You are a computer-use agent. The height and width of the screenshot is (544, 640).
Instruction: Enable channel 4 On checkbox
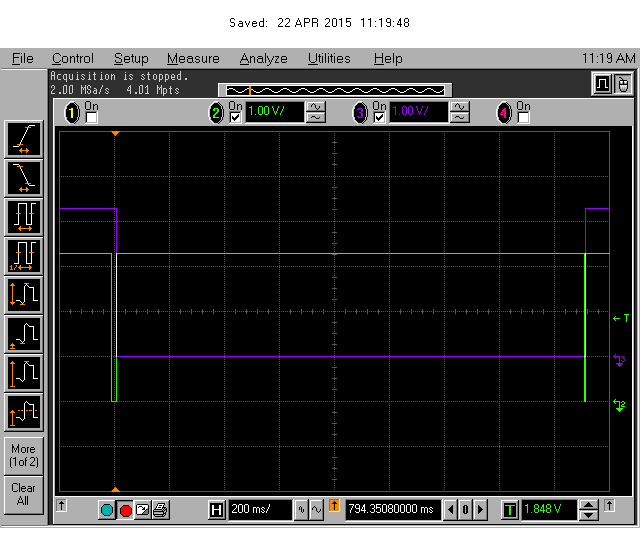523,118
